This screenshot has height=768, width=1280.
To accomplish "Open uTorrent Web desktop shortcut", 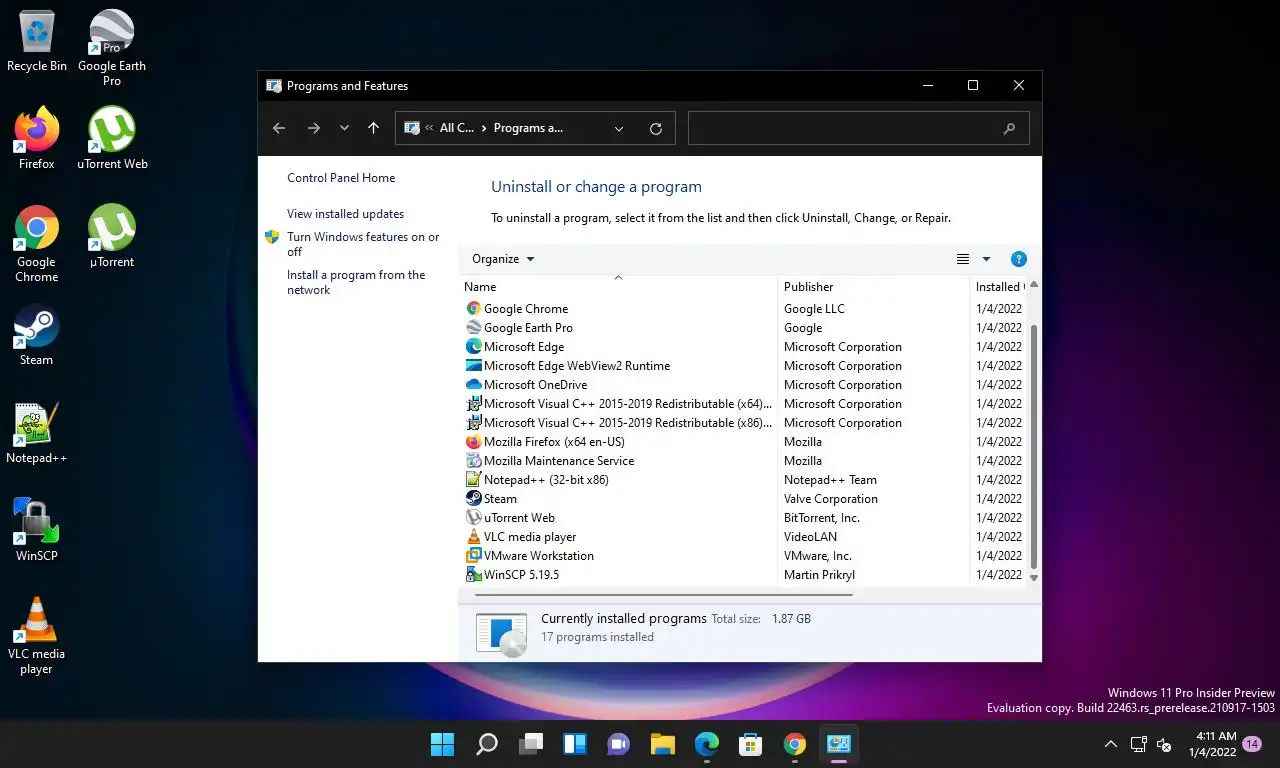I will 112,139.
